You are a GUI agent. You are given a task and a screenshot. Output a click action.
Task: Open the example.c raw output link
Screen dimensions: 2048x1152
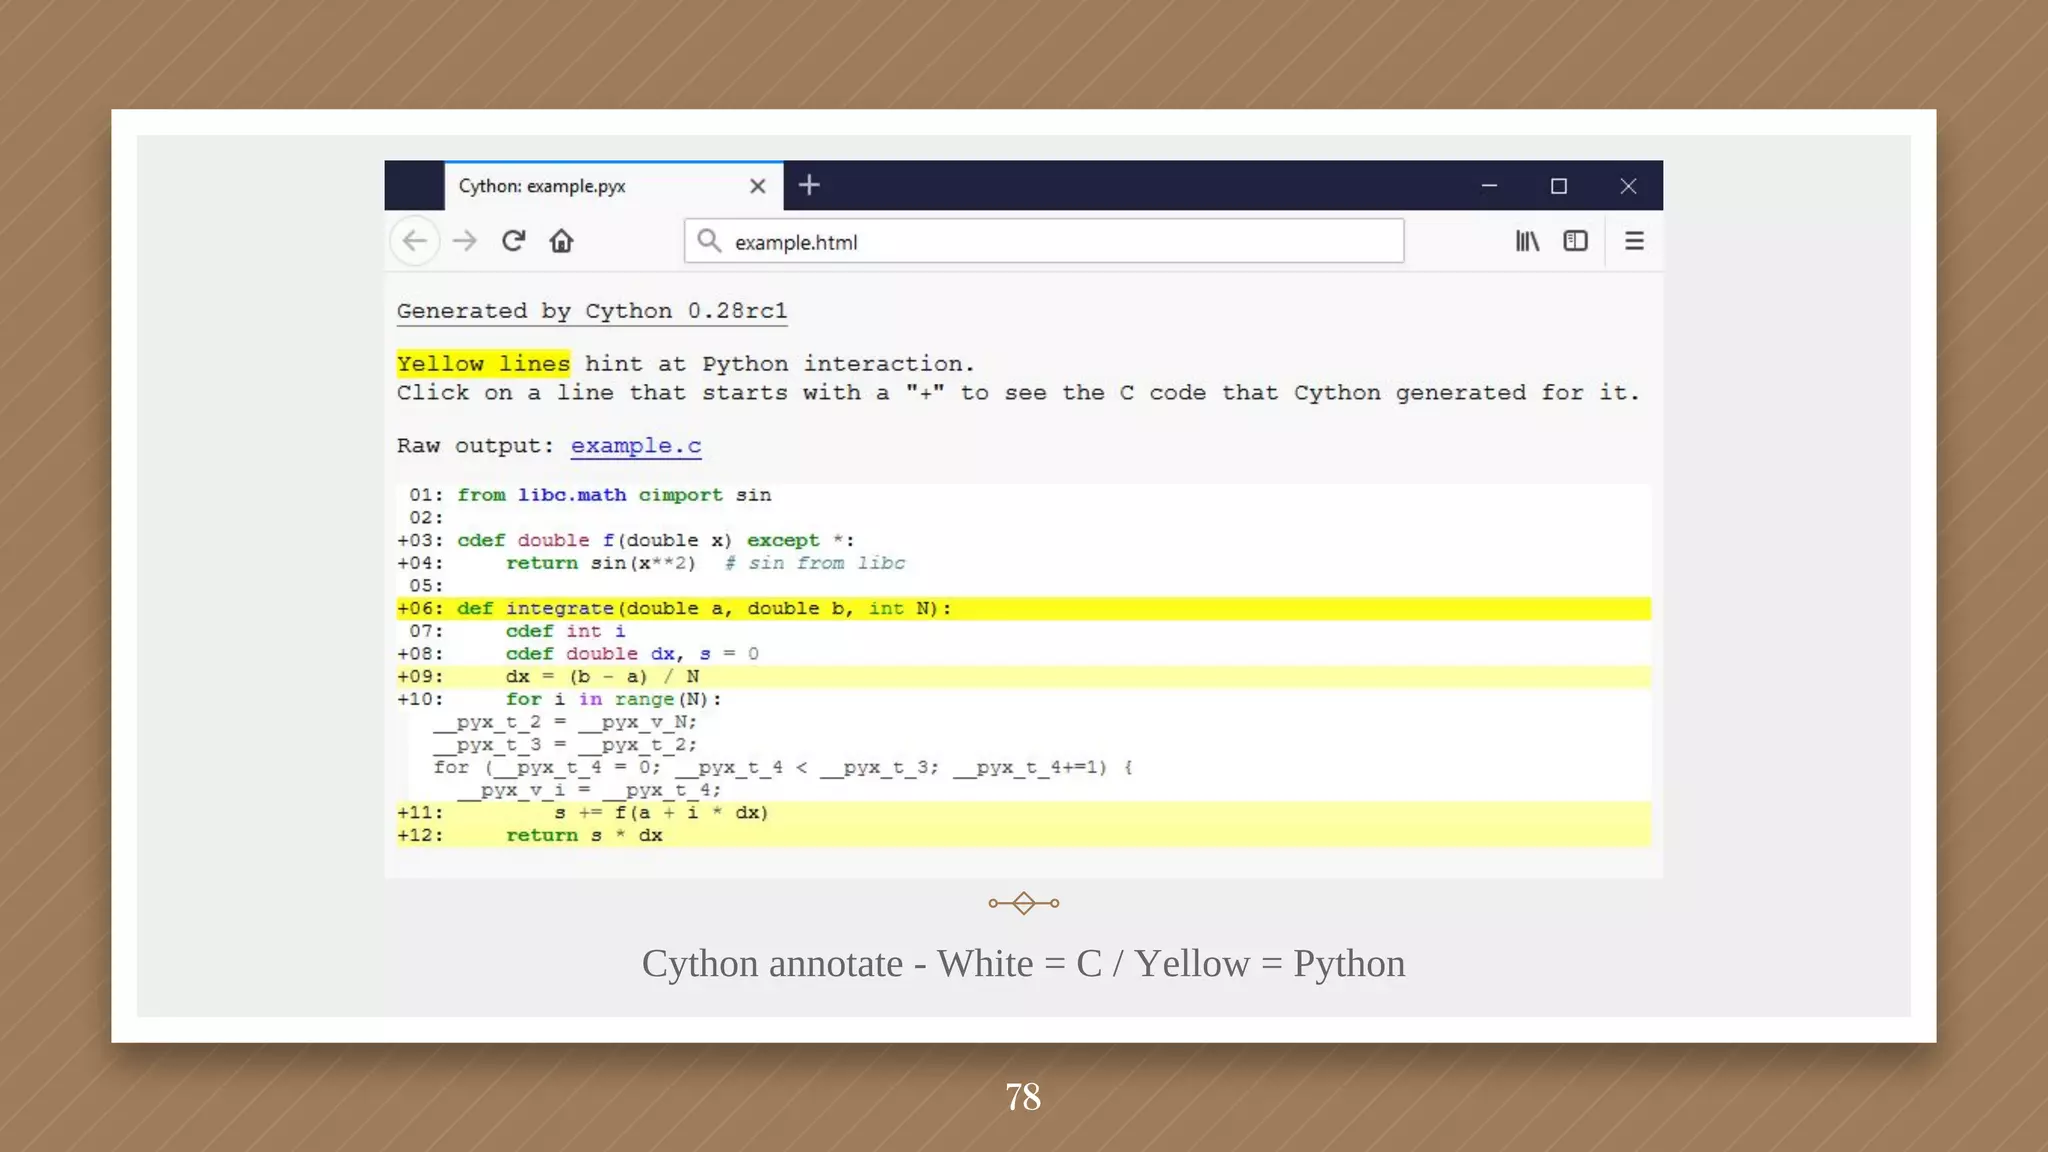636,446
